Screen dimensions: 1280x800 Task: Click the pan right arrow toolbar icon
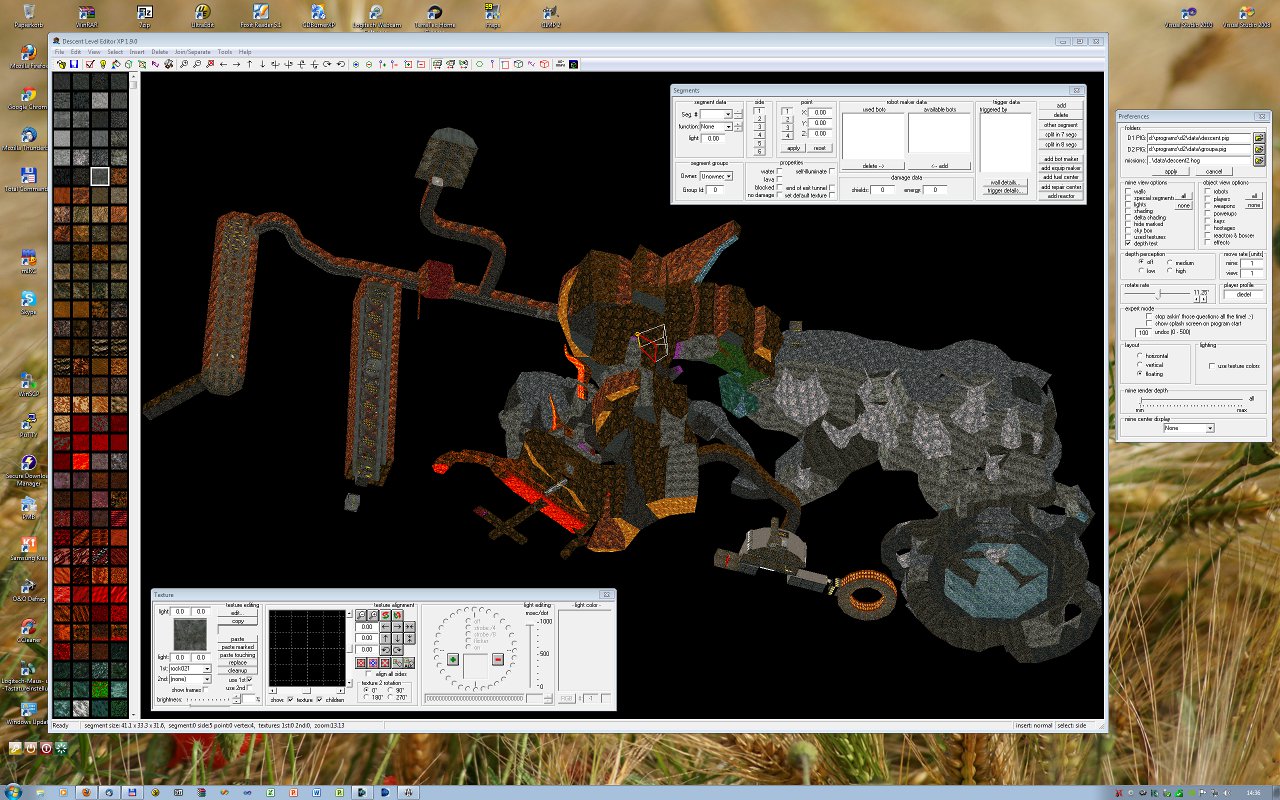coord(236,64)
